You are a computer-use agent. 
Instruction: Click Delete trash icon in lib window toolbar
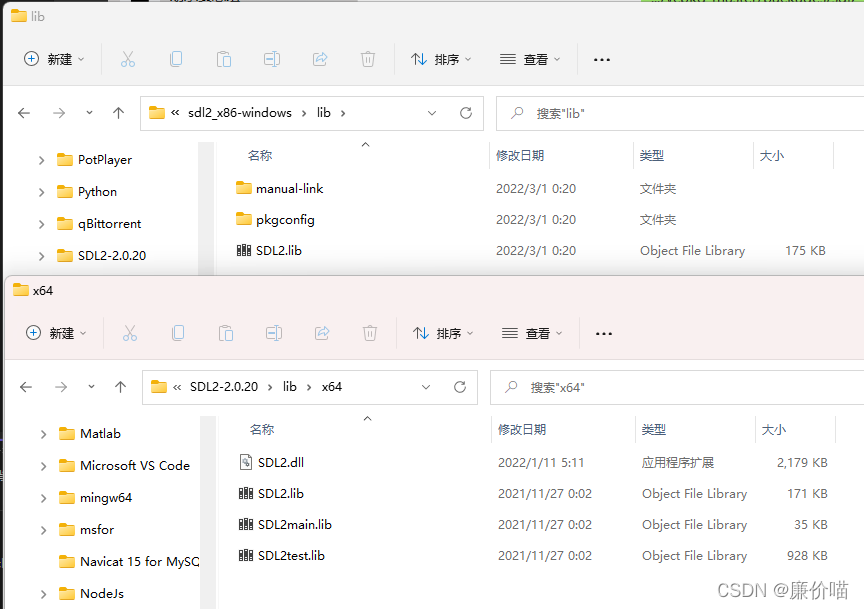(x=368, y=59)
